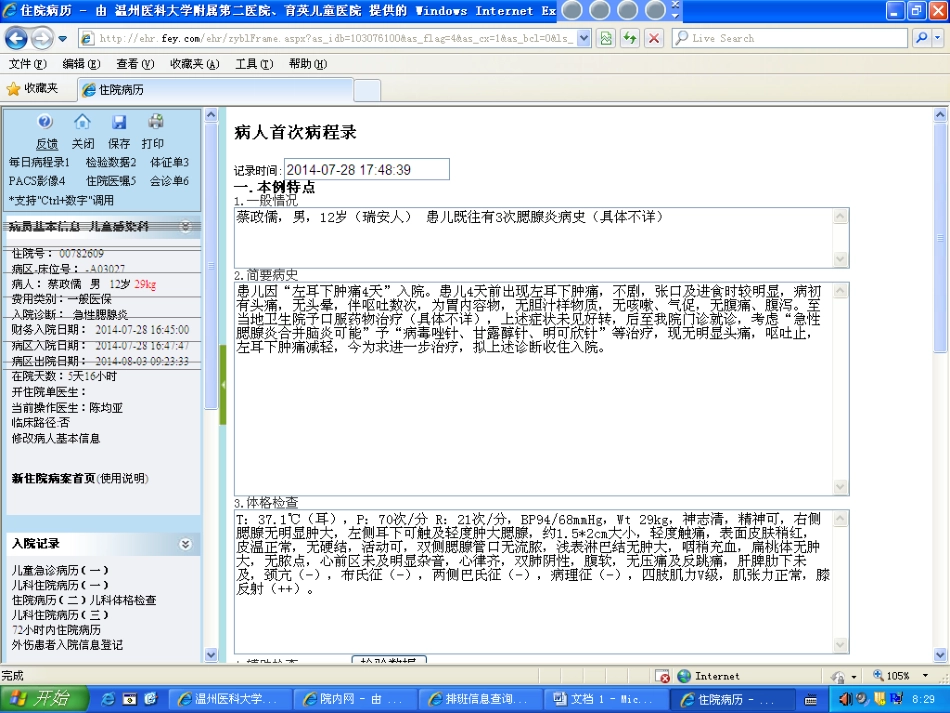Click the stop loading X icon

coord(654,38)
